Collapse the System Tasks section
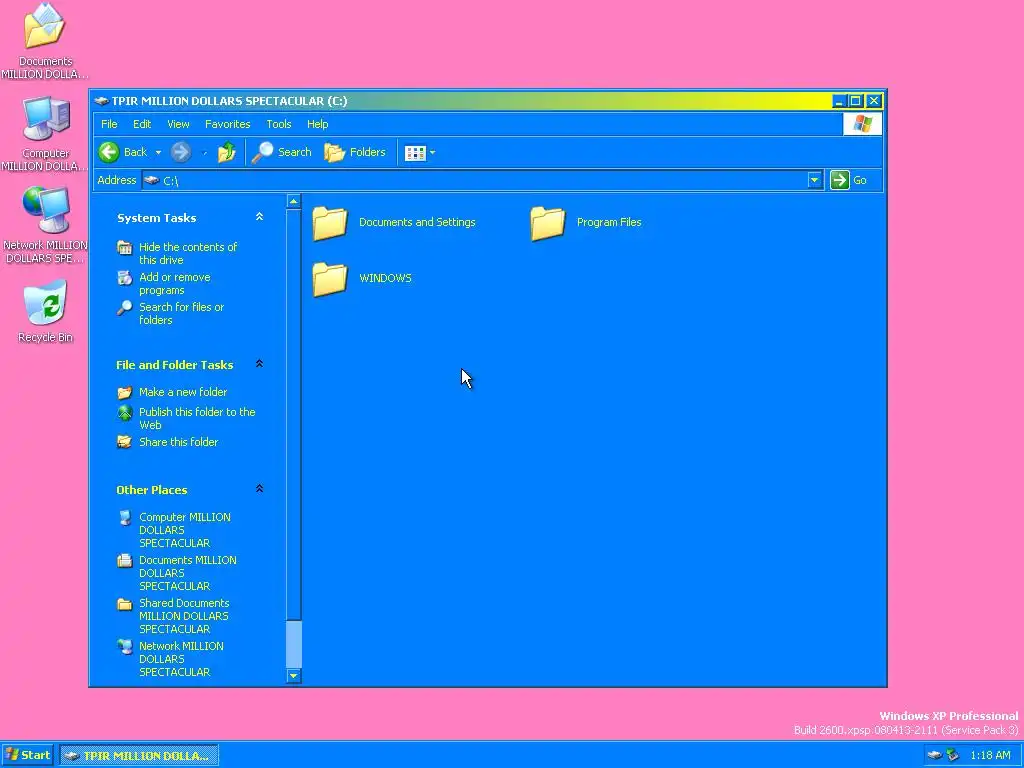1024x768 pixels. coord(259,217)
